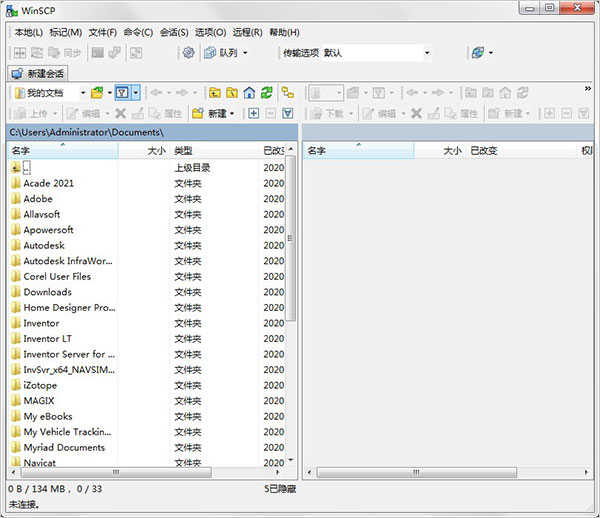Click the local 属性 properties button
The image size is (600, 518).
(165, 113)
